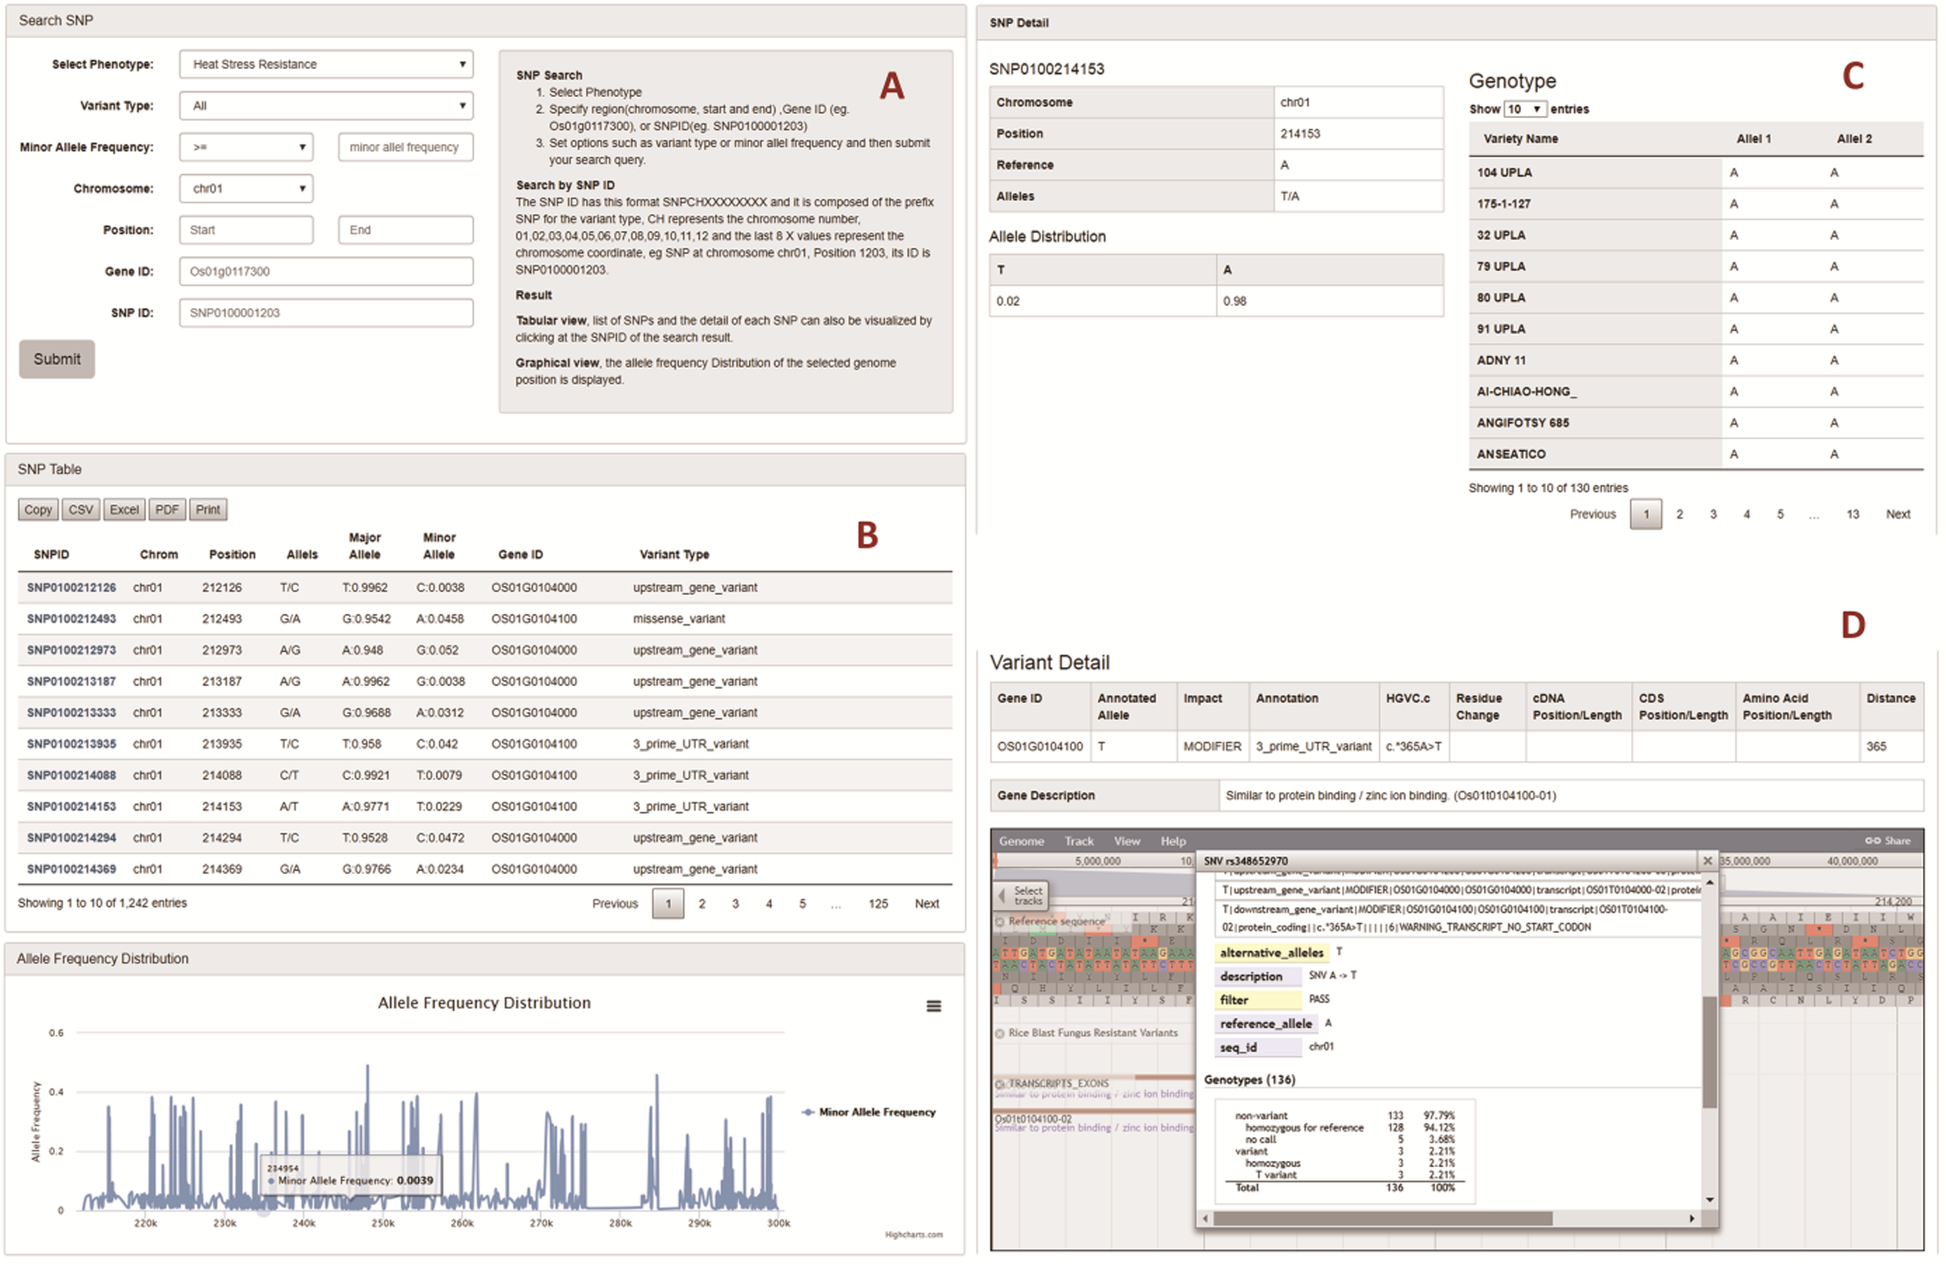1946x1264 pixels.
Task: Go to SNP table page 2
Action: coord(702,904)
